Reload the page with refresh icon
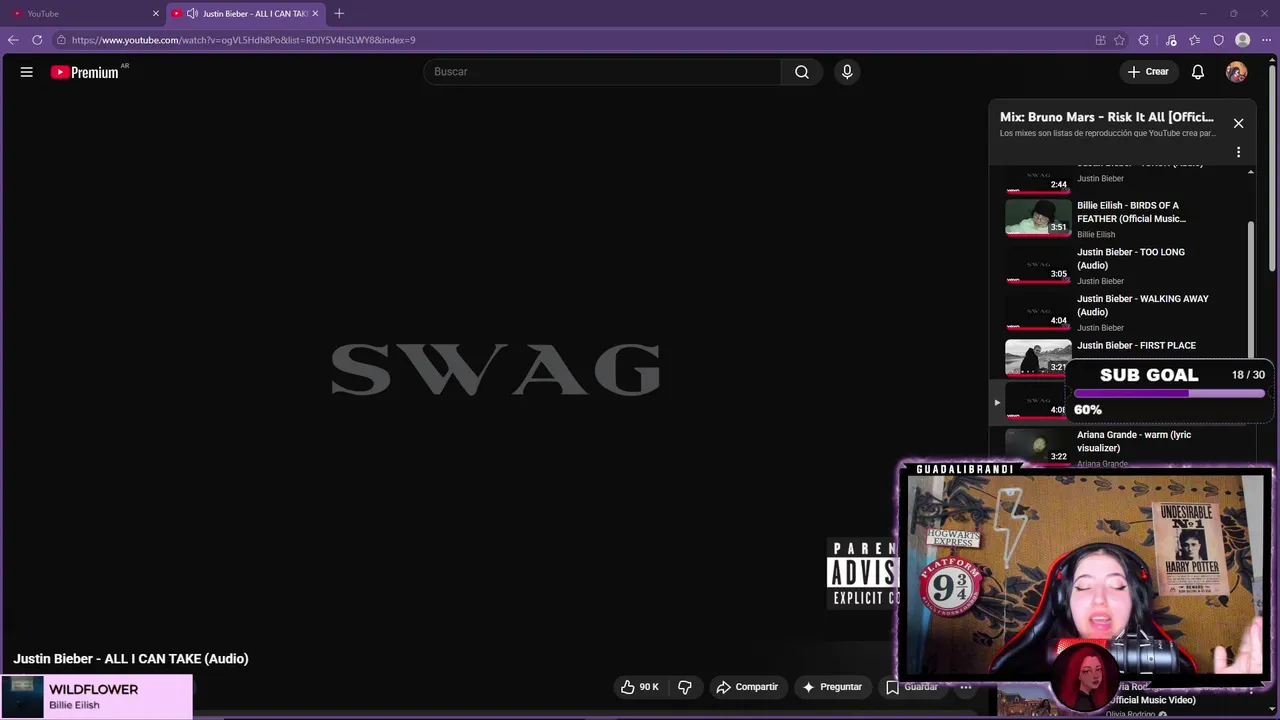The height and width of the screenshot is (720, 1280). tap(37, 40)
